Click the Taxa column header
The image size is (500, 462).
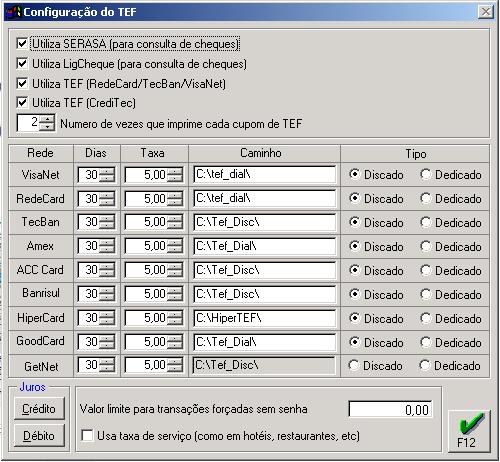click(x=152, y=153)
